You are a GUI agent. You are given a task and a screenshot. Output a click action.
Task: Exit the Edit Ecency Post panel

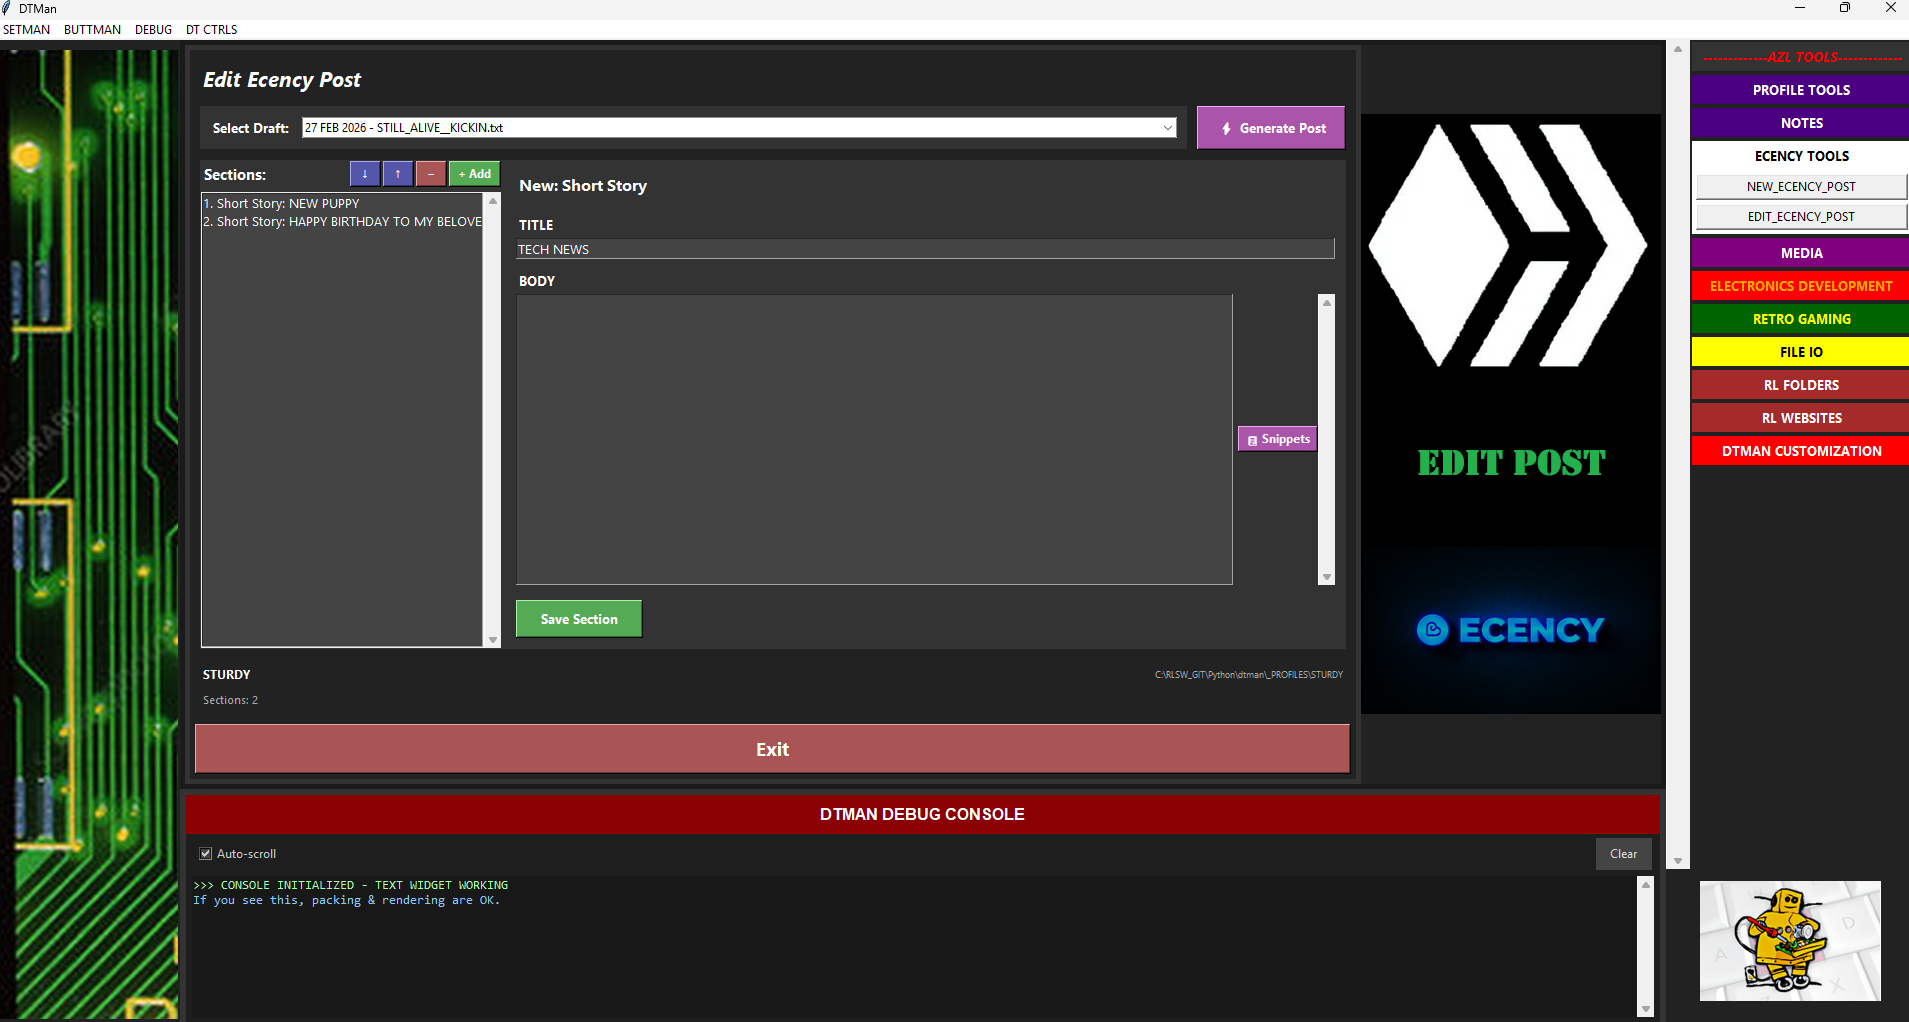point(772,749)
